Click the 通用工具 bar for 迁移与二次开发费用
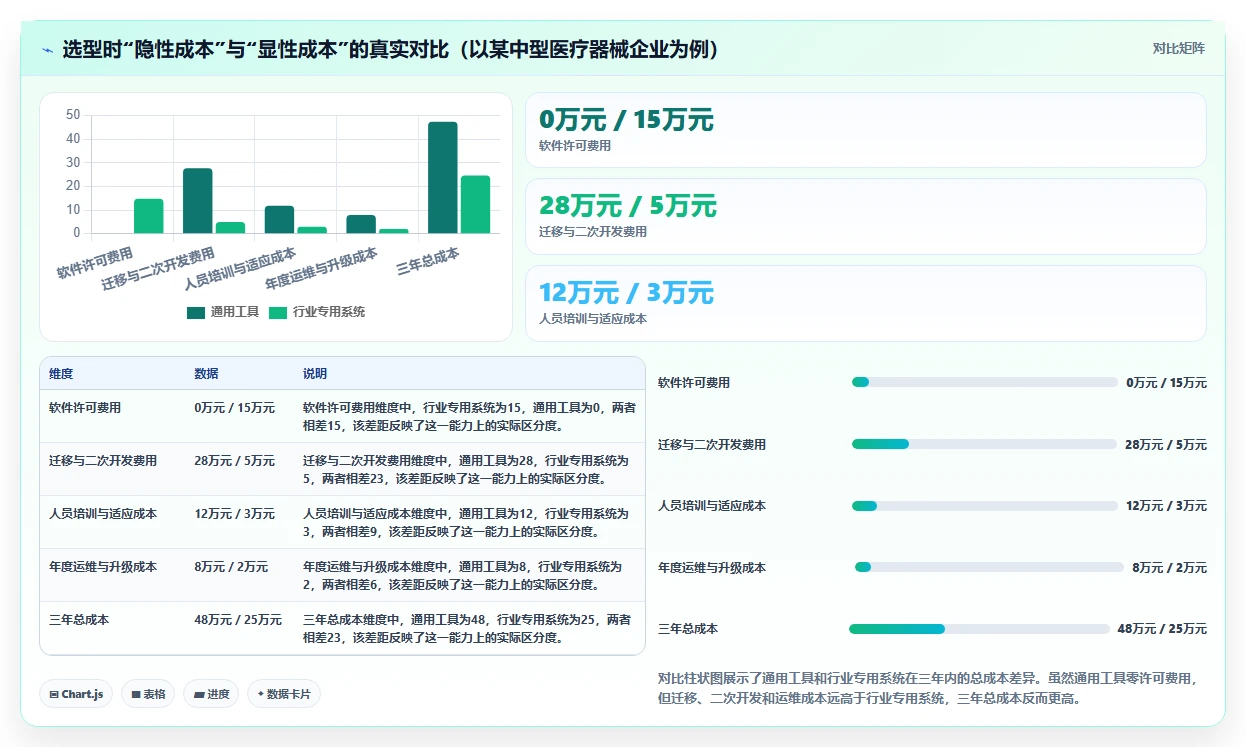The width and height of the screenshot is (1246, 747). 197,201
